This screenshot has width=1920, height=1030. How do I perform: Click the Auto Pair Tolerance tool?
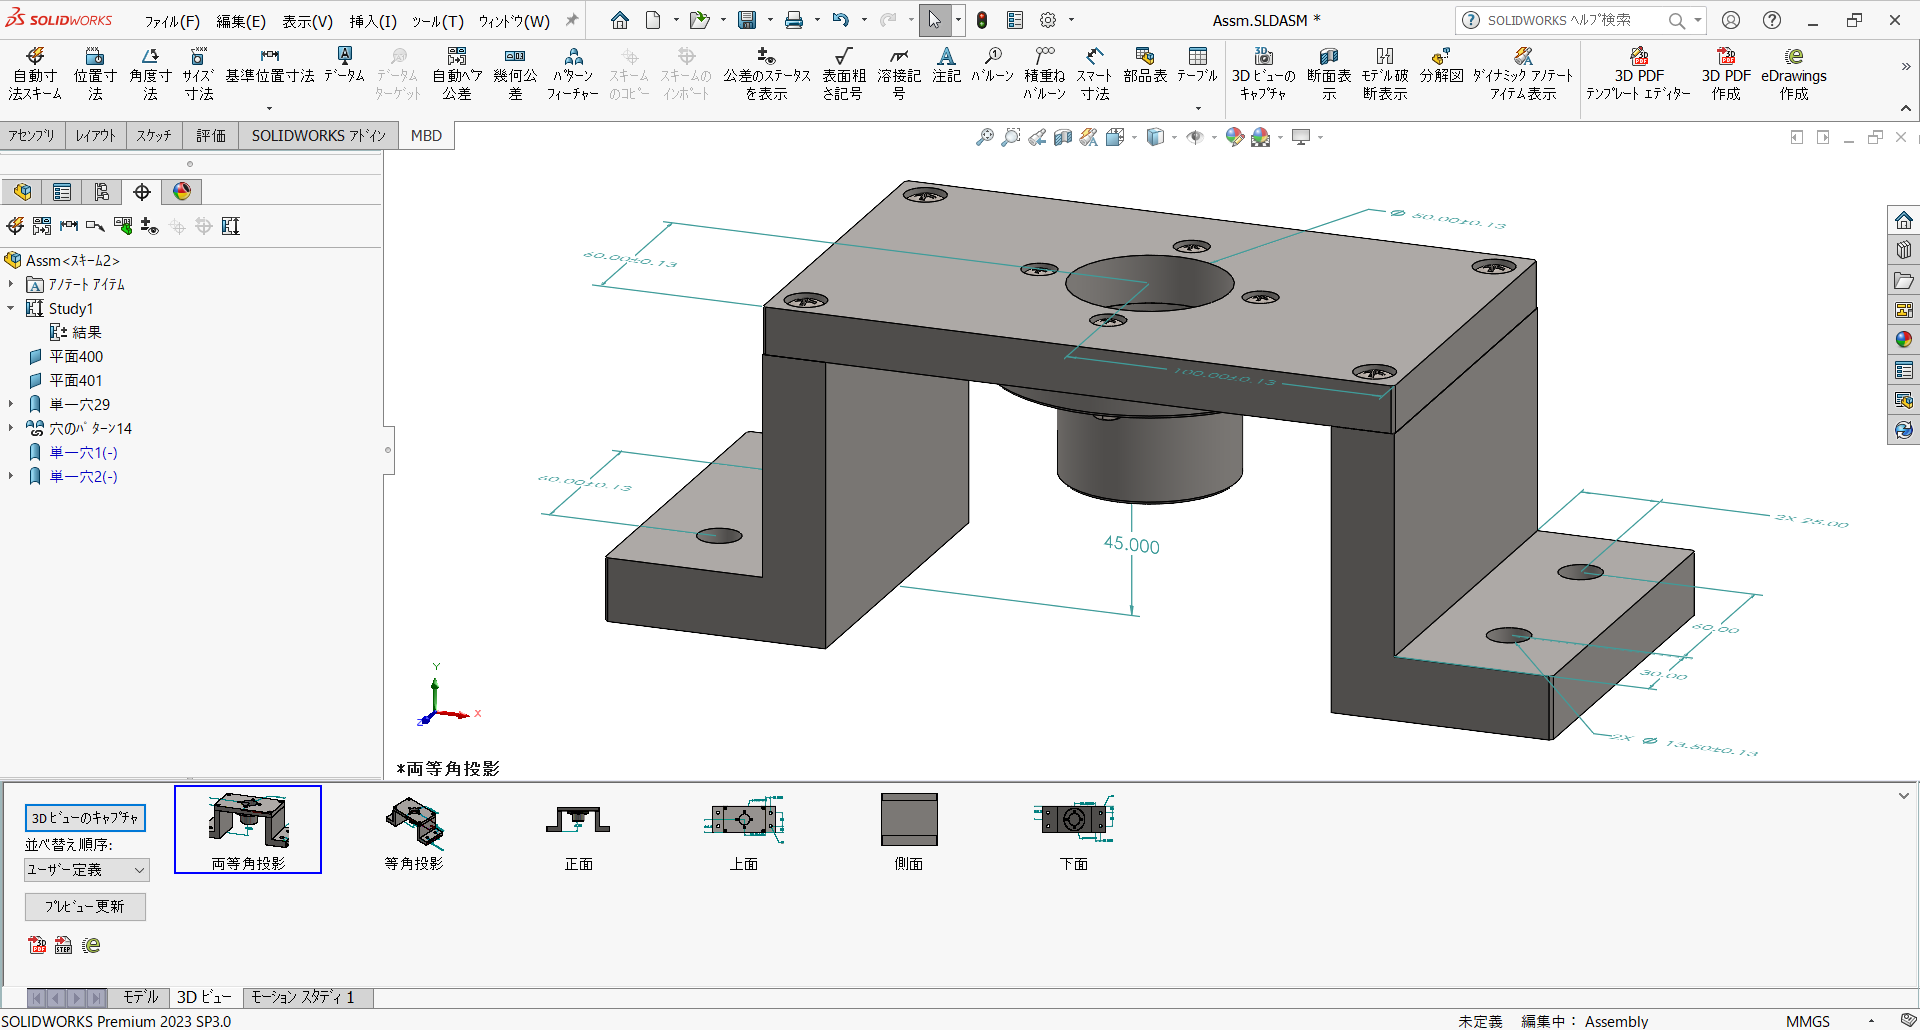tap(457, 74)
